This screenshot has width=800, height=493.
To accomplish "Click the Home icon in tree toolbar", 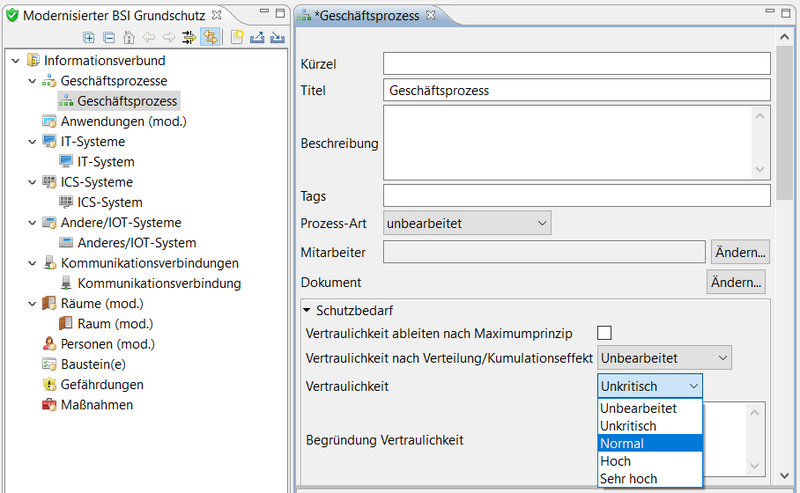I will click(x=129, y=37).
